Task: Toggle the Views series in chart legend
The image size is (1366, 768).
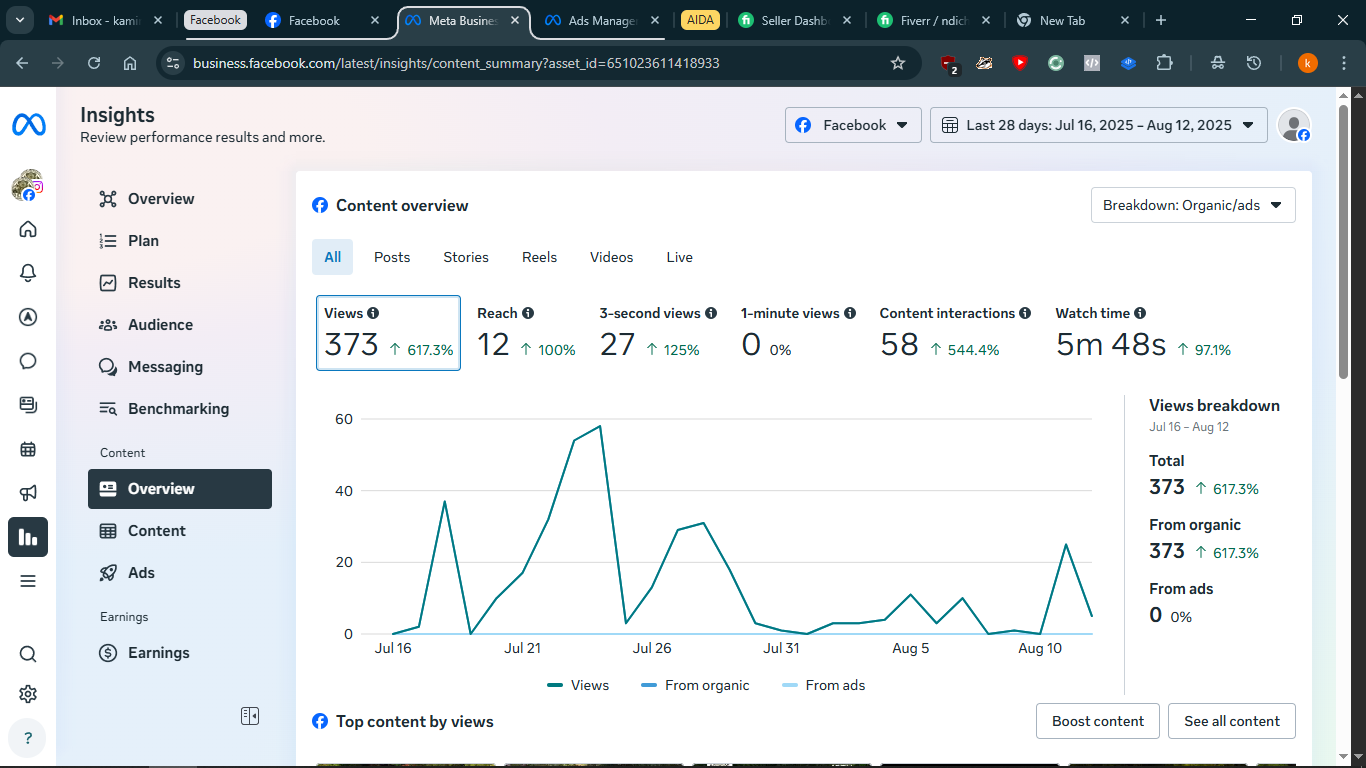Action: tap(578, 685)
